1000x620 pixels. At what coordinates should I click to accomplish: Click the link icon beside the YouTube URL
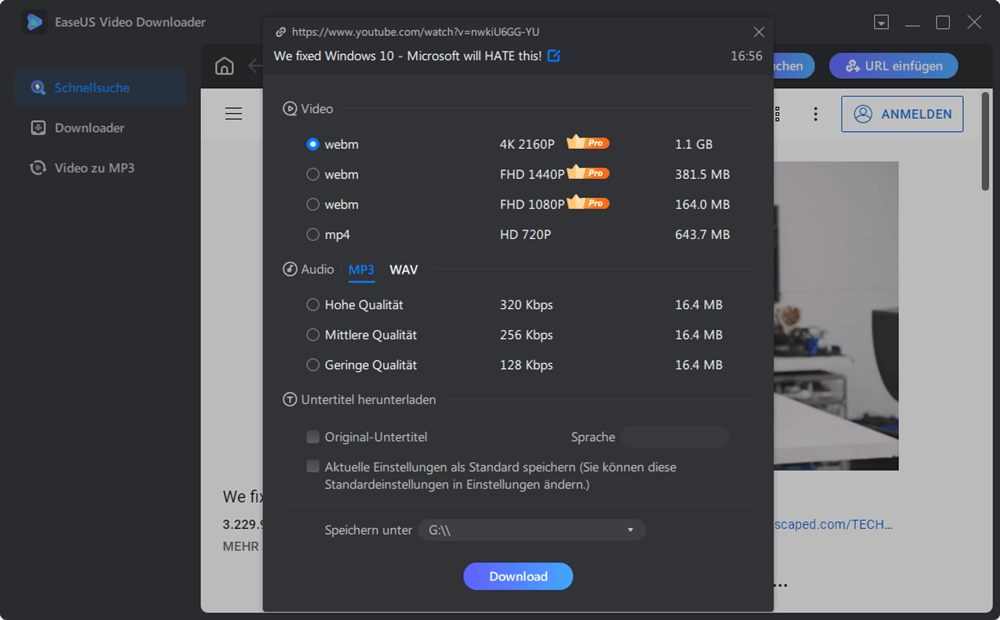(x=281, y=32)
